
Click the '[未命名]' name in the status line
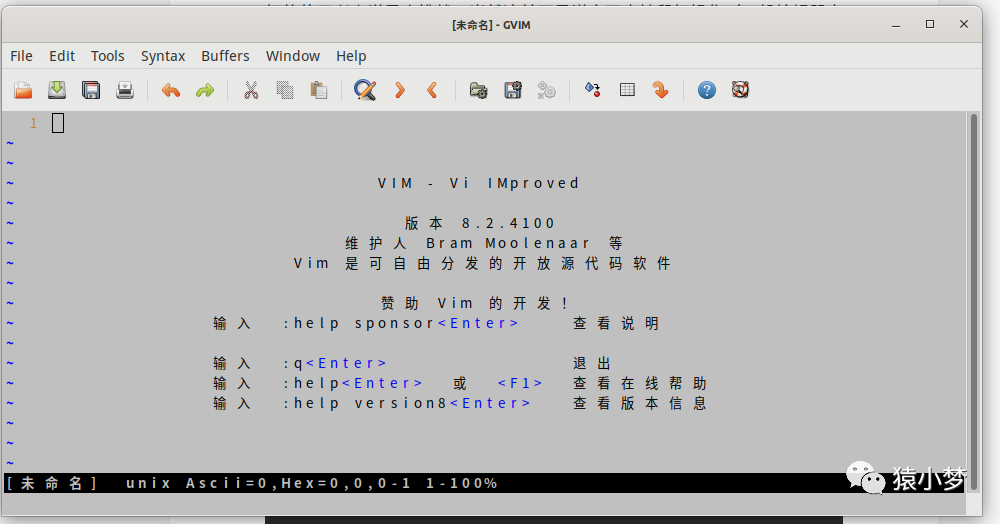click(x=51, y=483)
